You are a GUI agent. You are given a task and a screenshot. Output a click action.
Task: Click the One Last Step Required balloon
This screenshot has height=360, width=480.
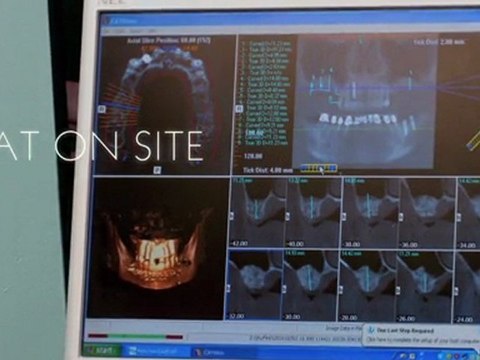point(421,335)
